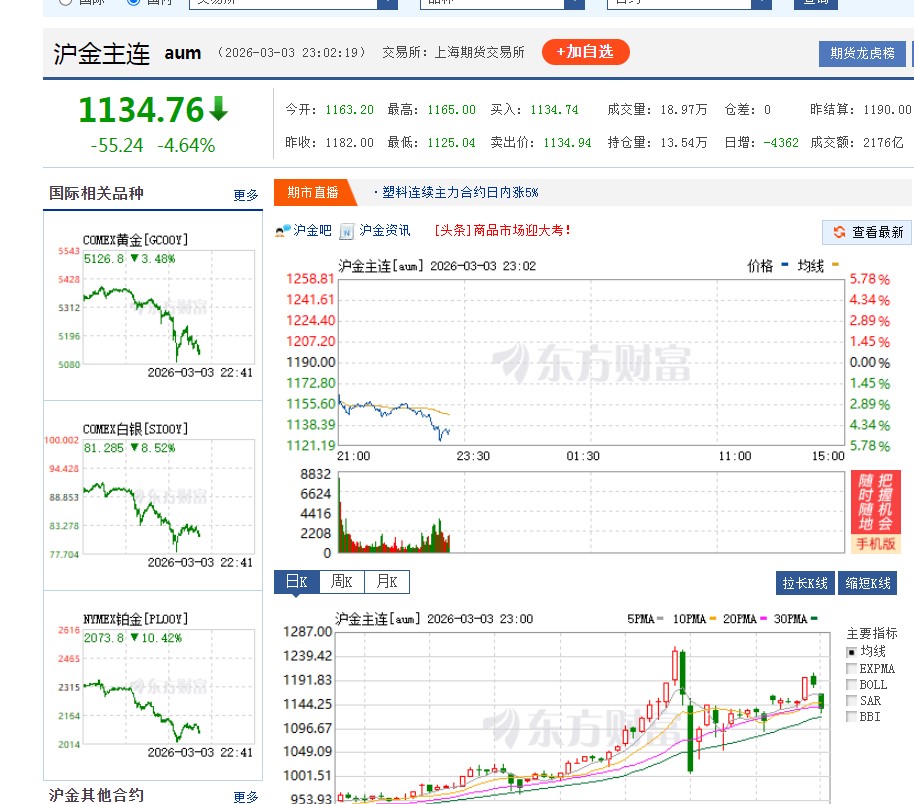Open the date dropdown before 查询
This screenshot has width=914, height=804.
pos(690,3)
